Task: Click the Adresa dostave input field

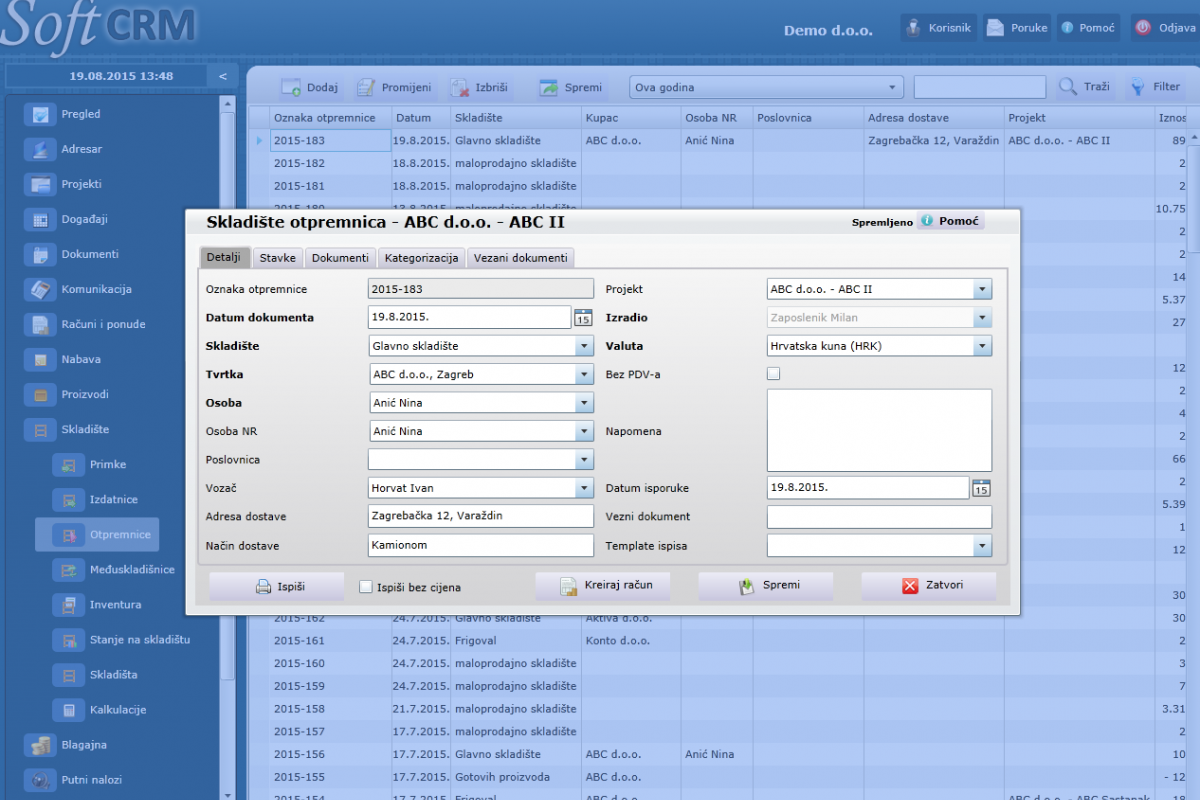Action: coord(481,517)
